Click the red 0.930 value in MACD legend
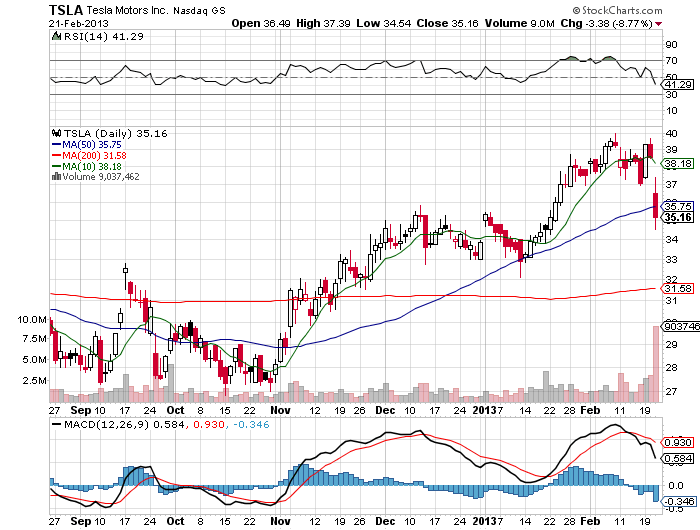The height and width of the screenshot is (530, 700). (x=208, y=424)
